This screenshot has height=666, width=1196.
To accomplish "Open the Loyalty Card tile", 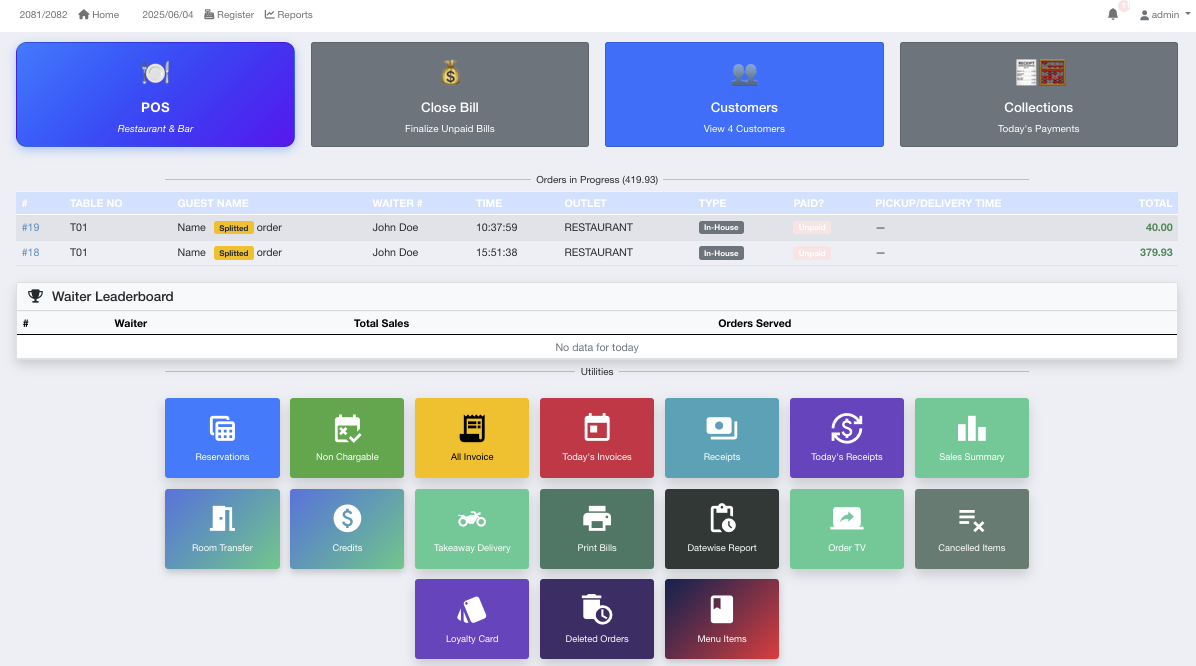I will pos(472,619).
